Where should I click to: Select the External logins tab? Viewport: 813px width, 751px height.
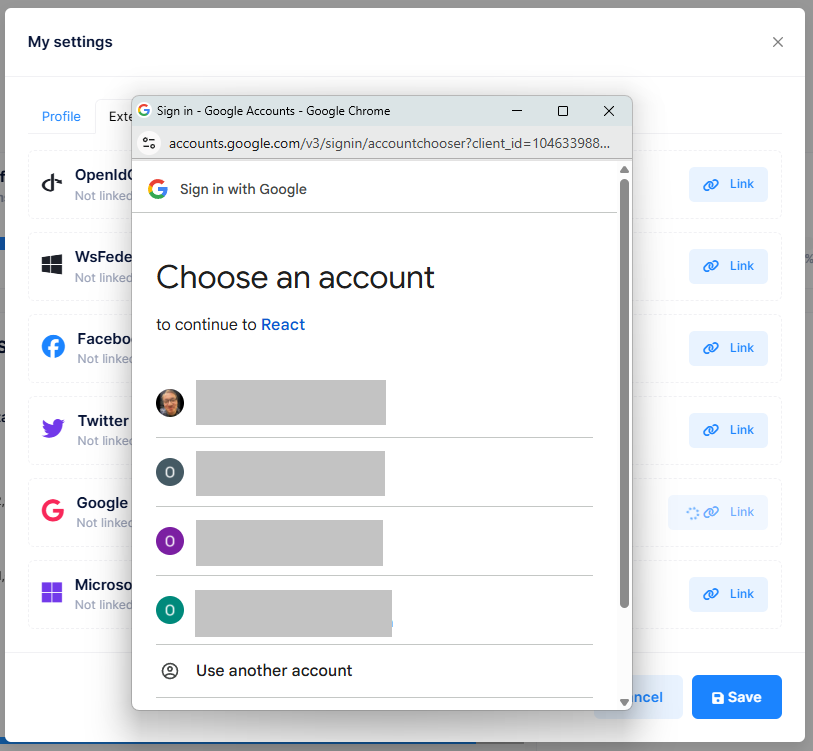coord(115,116)
